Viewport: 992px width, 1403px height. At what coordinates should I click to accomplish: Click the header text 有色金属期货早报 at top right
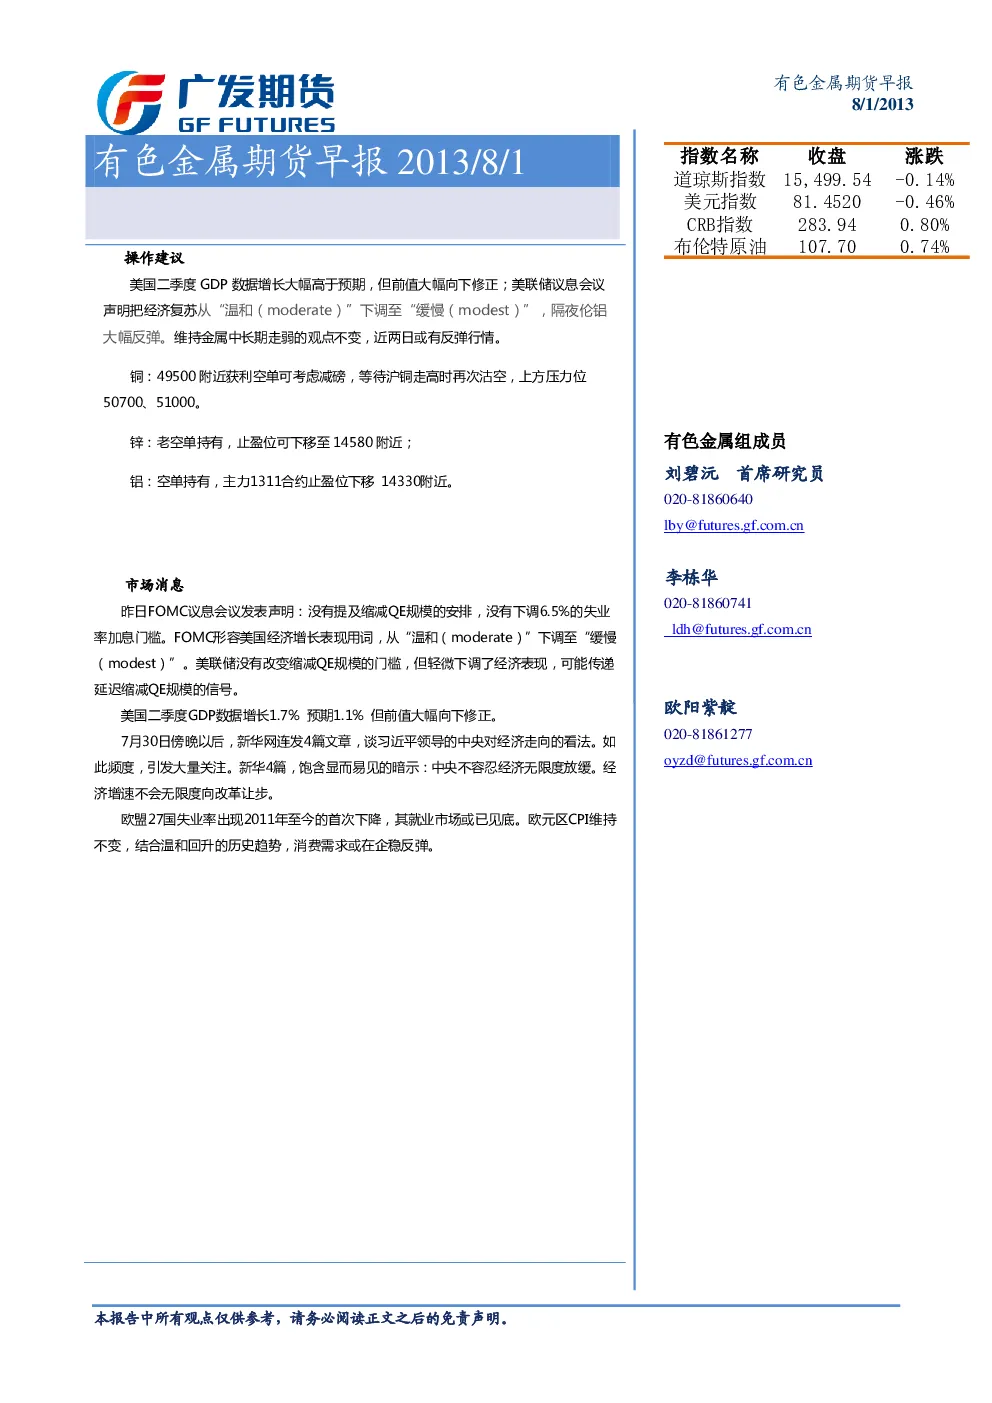coord(843,83)
